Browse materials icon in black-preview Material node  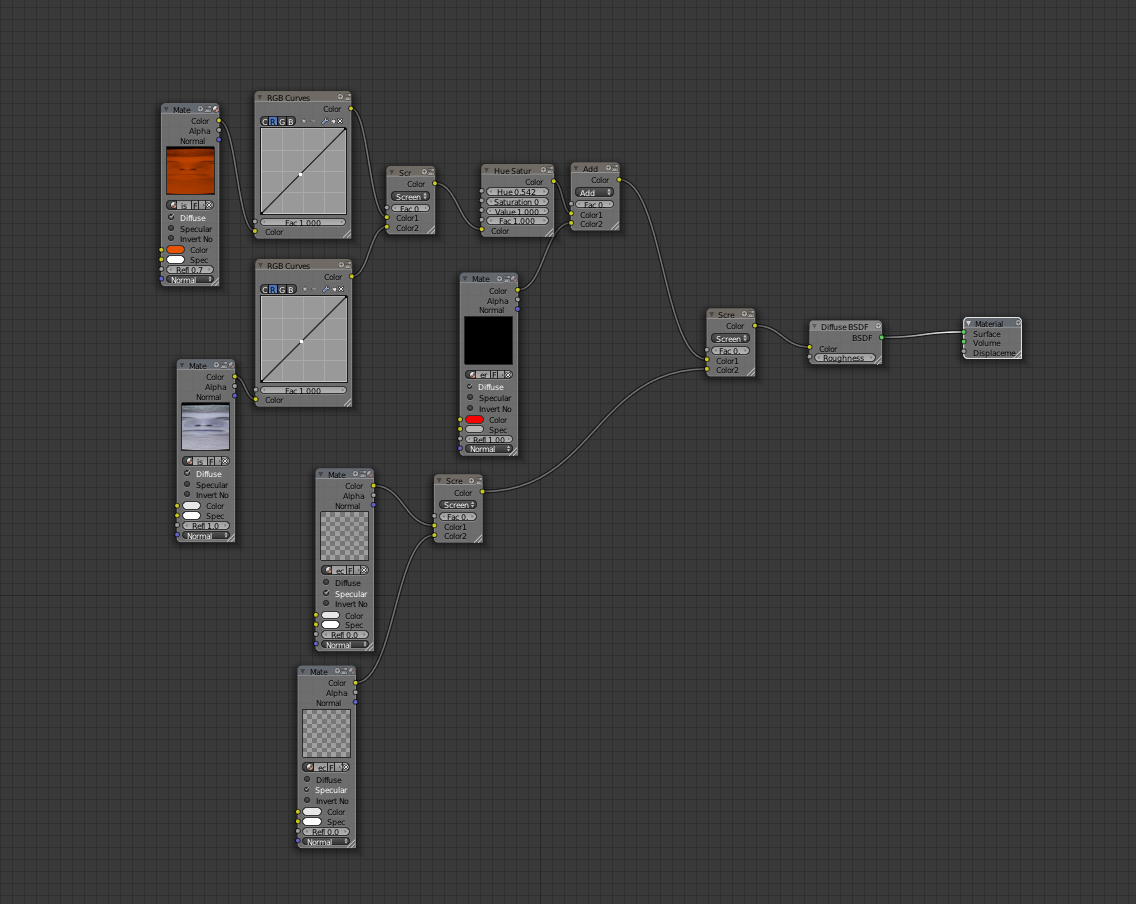(x=472, y=374)
